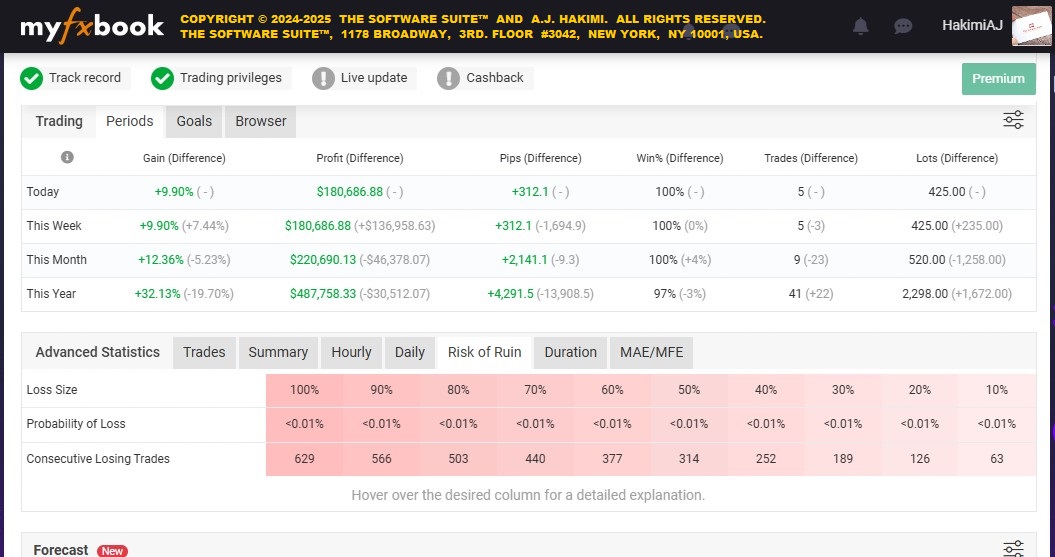Select the Risk of Ruin tab
Screen dimensions: 1055x557
484,352
